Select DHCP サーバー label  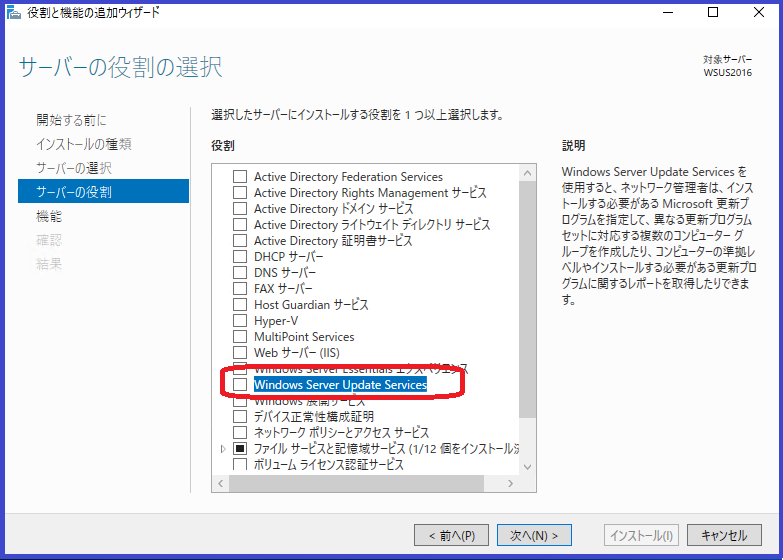pos(289,257)
